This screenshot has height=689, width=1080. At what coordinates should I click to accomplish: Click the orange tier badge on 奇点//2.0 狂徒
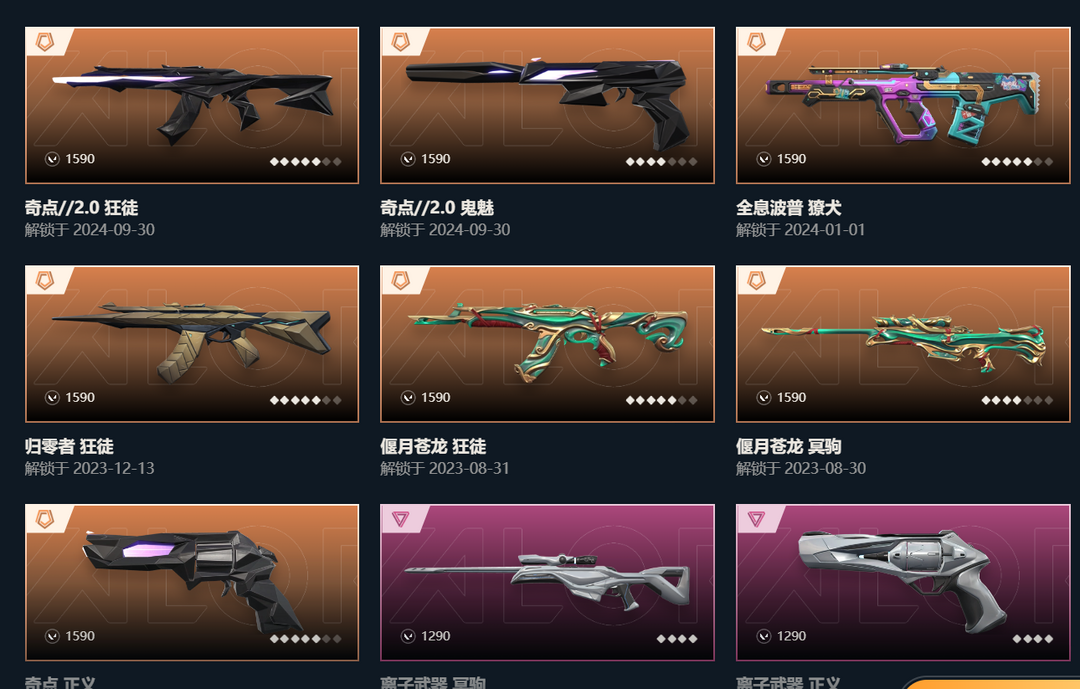pos(45,42)
